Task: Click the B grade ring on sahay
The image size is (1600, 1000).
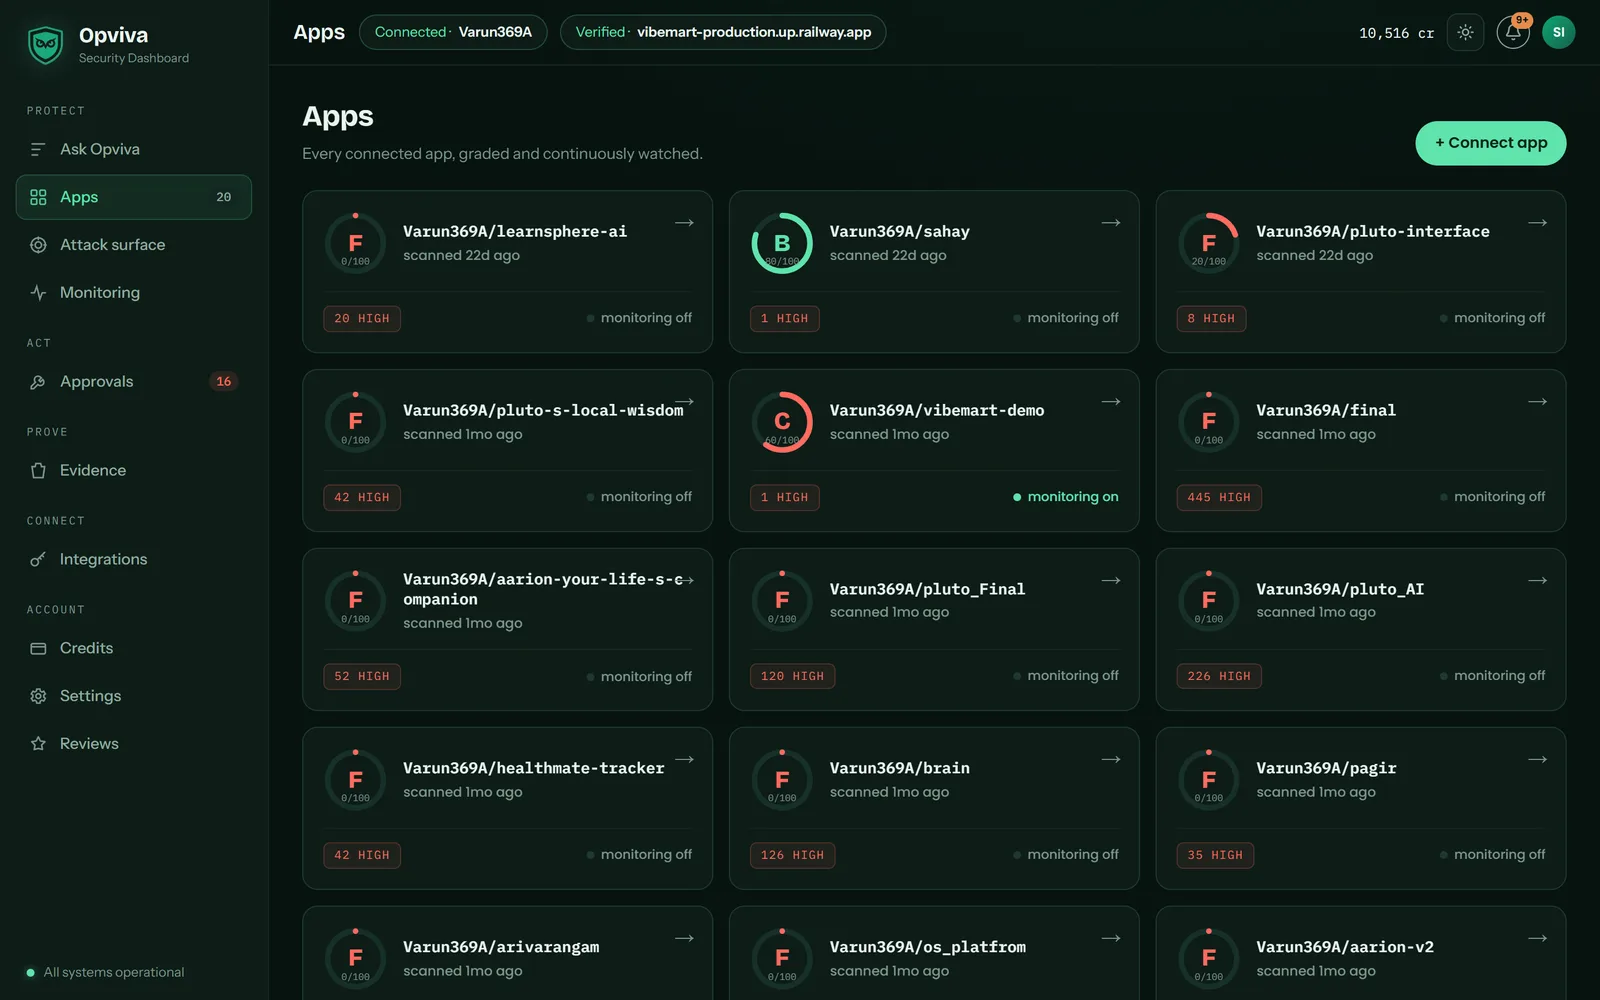Action: point(782,243)
